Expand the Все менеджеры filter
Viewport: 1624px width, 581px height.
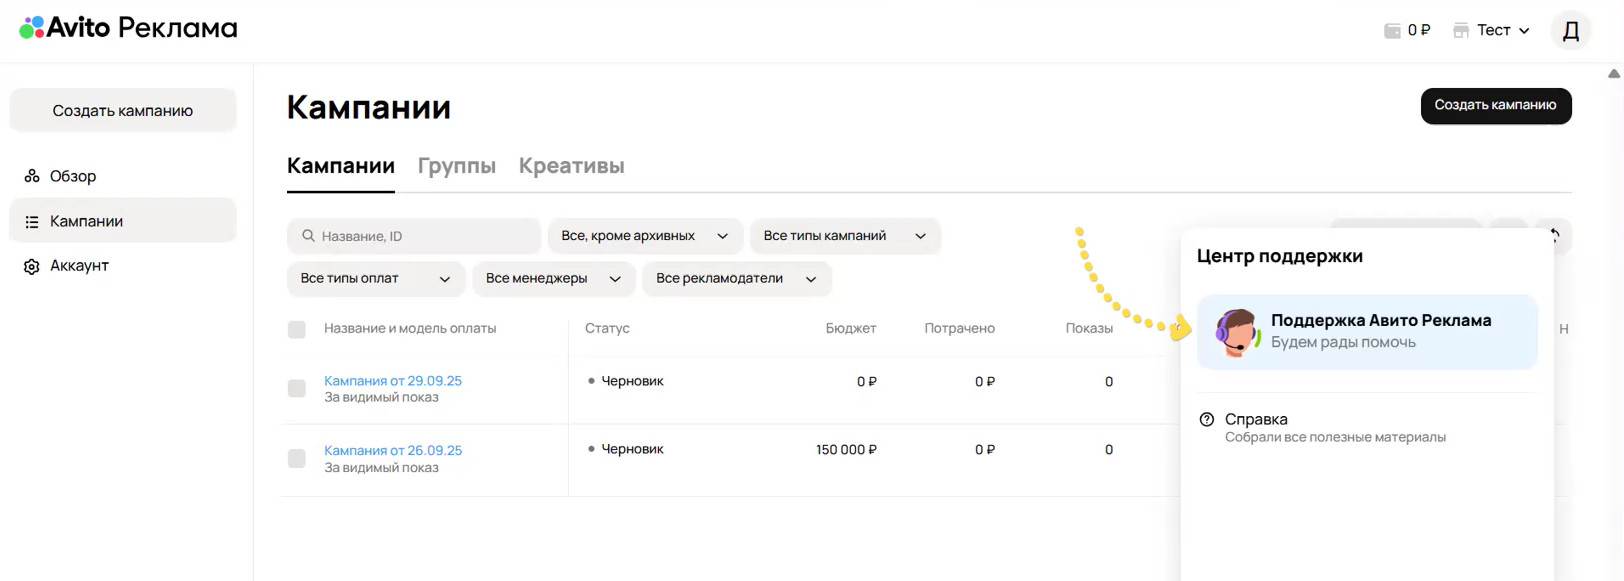tap(552, 279)
